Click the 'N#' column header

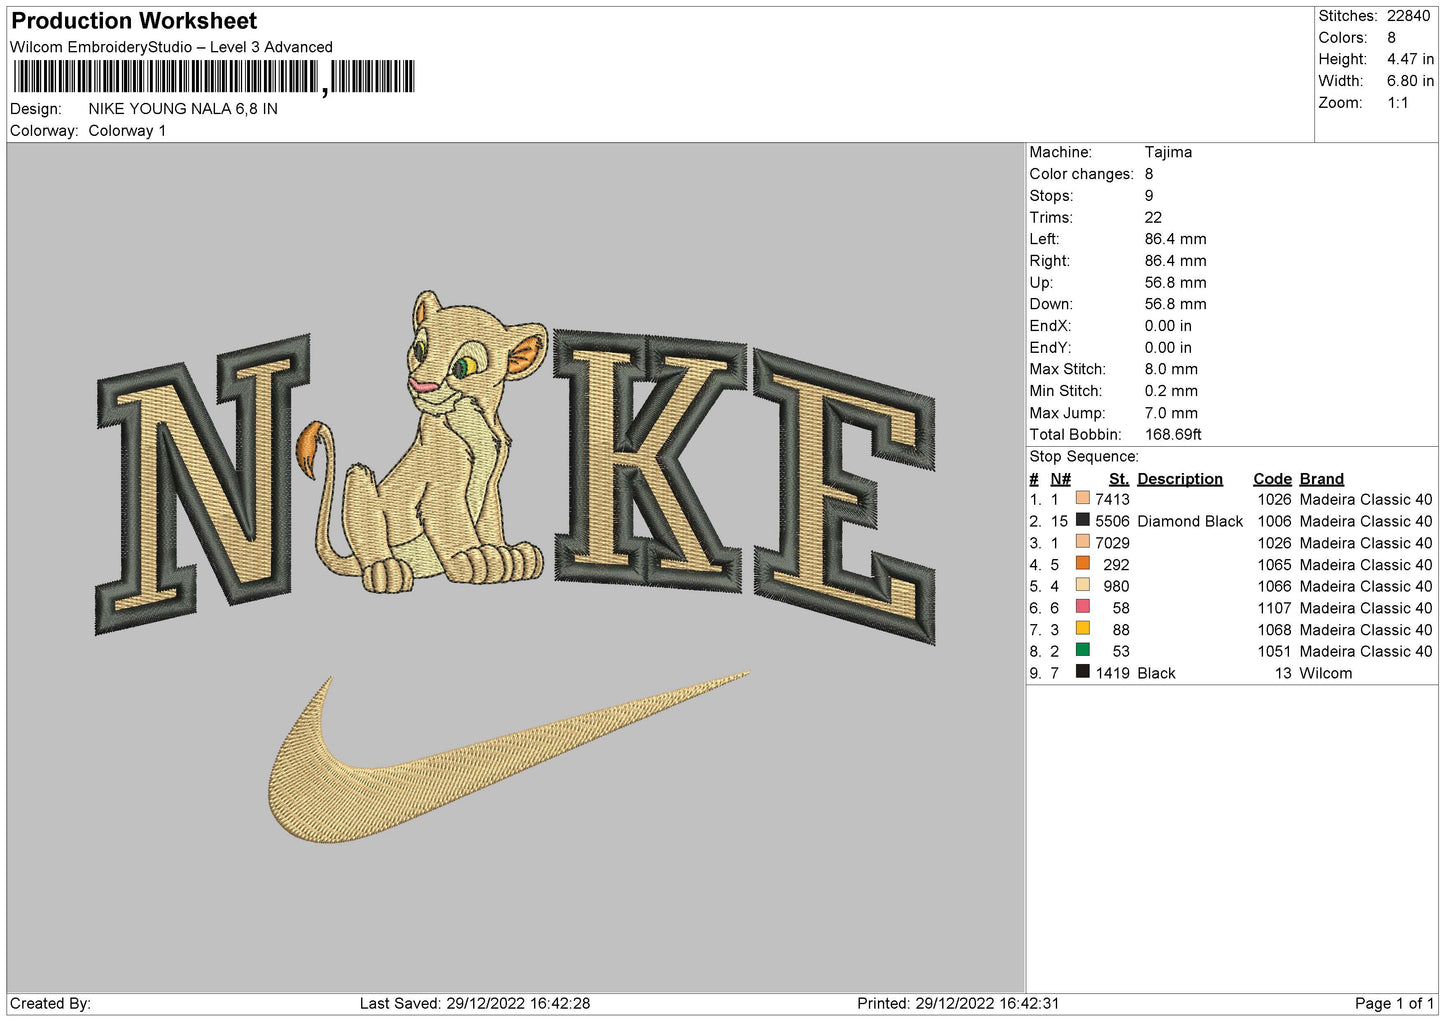(x=1060, y=479)
